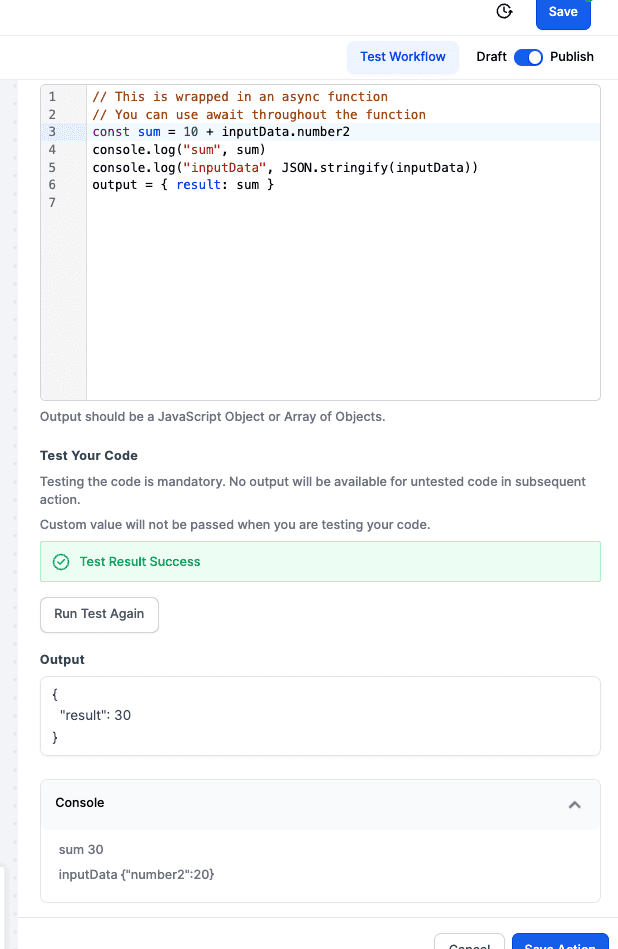
Task: Open the version history clock icon
Action: [x=504, y=11]
